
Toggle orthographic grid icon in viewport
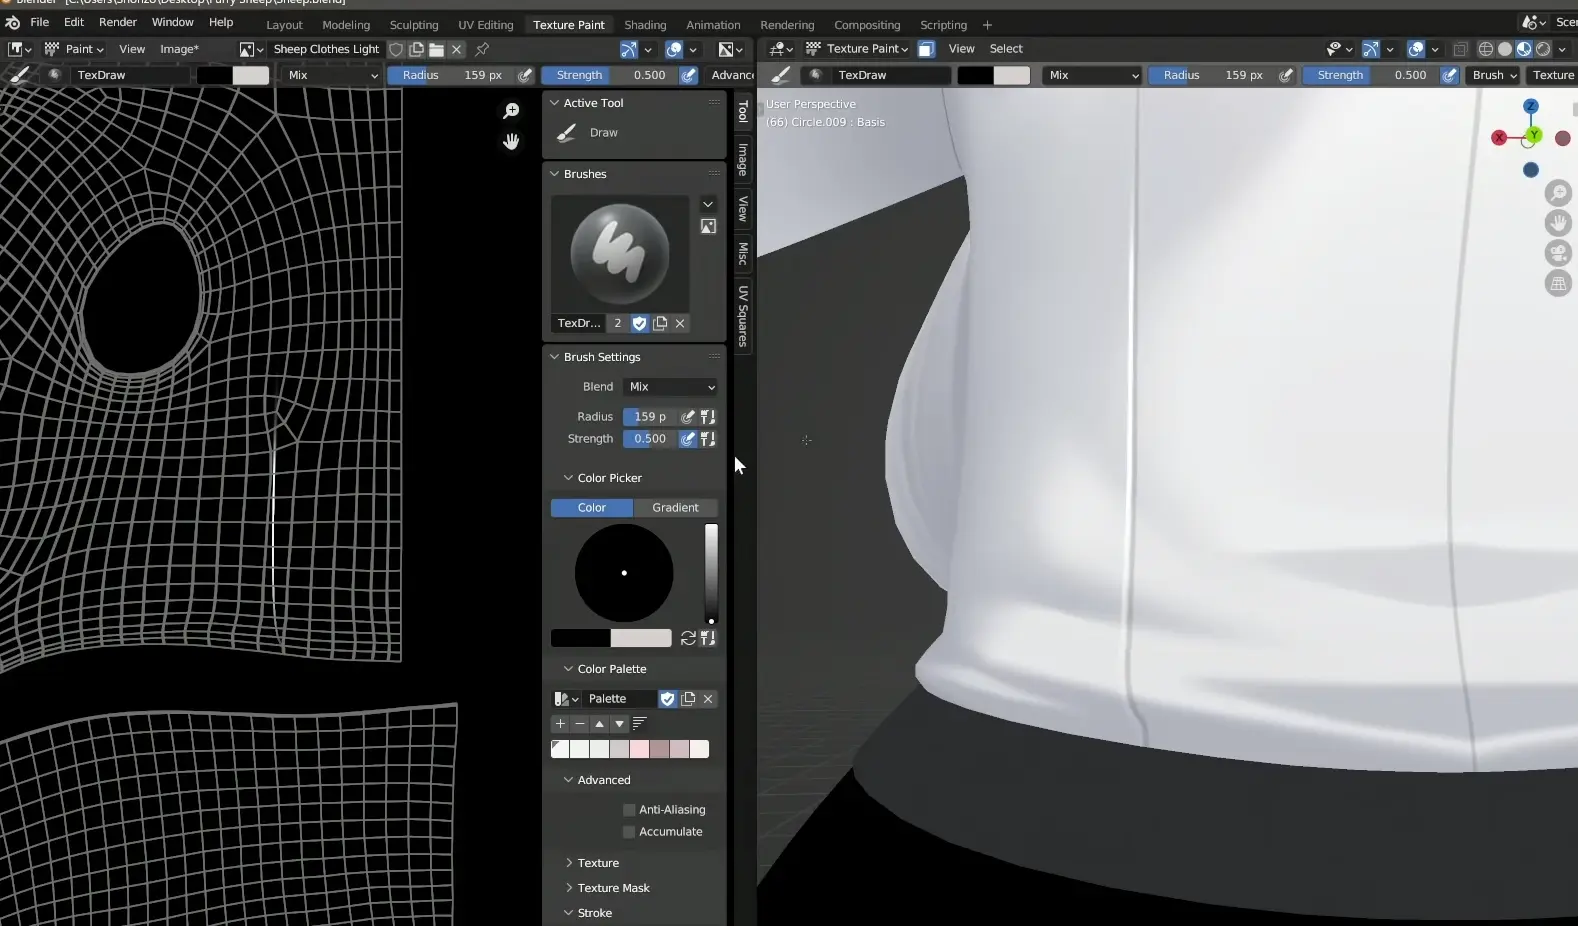1558,284
